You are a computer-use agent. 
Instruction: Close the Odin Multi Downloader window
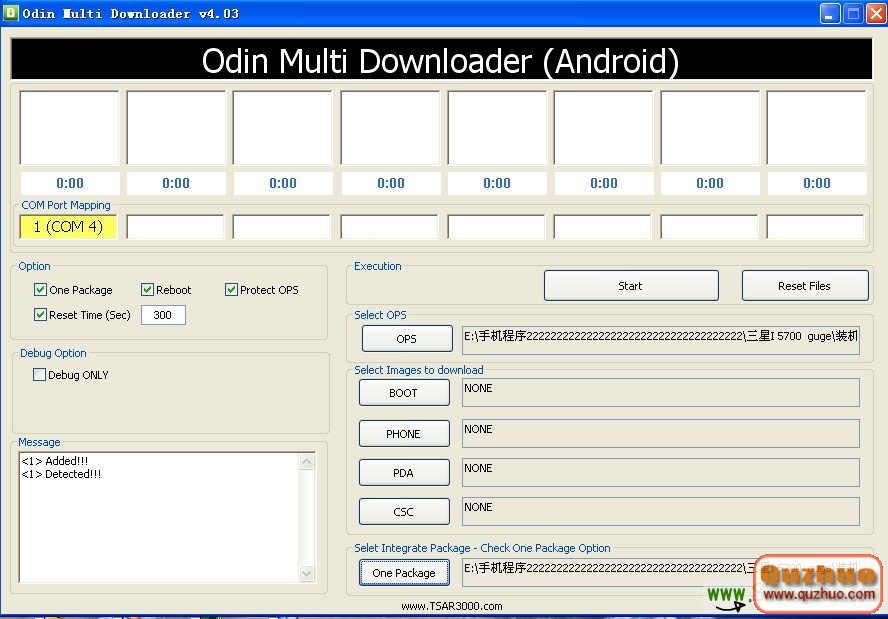(x=876, y=13)
